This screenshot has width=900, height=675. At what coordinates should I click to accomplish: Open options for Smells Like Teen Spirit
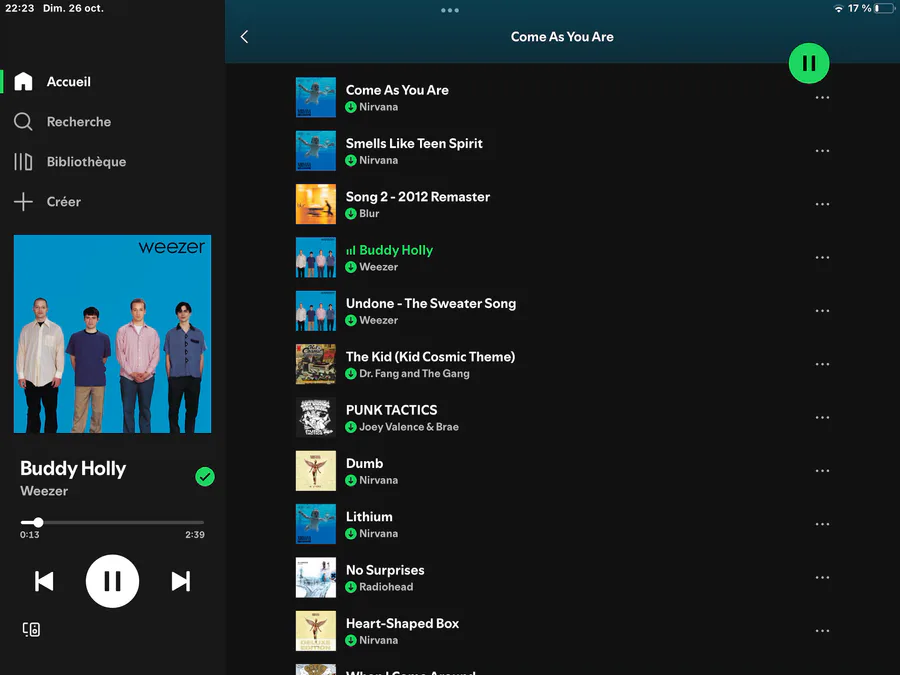pos(822,151)
